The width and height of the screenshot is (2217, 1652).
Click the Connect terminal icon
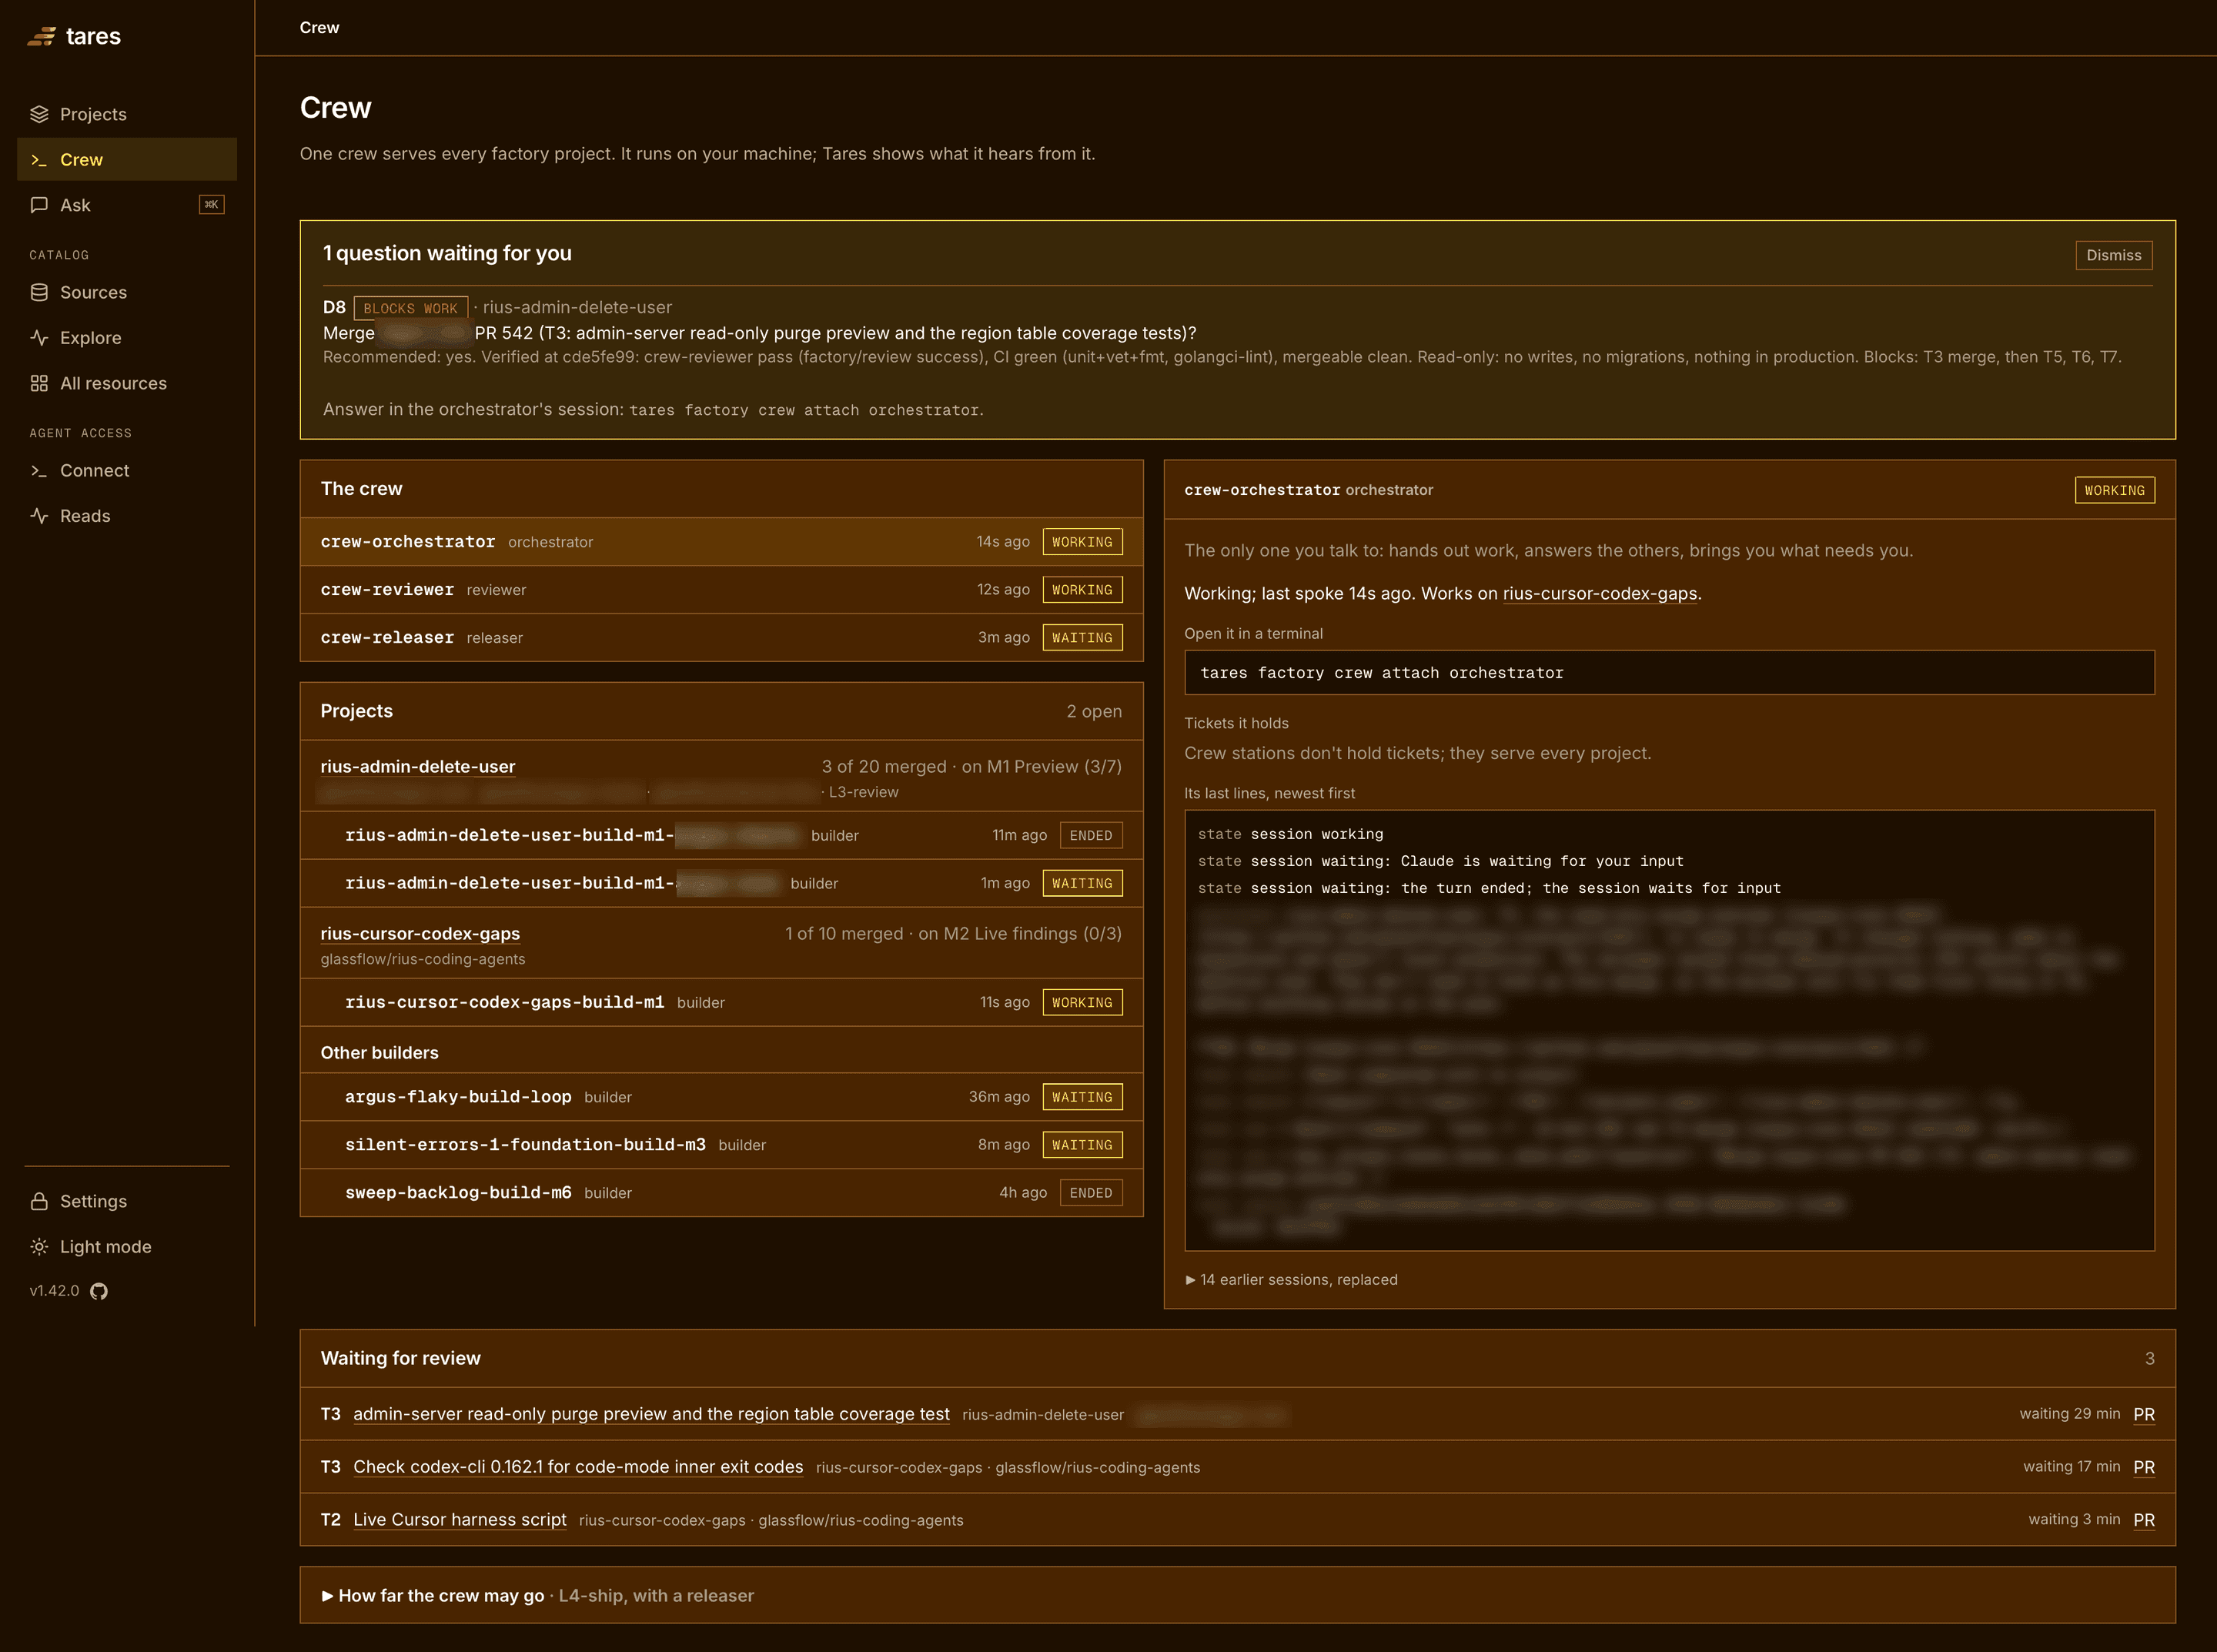[39, 470]
